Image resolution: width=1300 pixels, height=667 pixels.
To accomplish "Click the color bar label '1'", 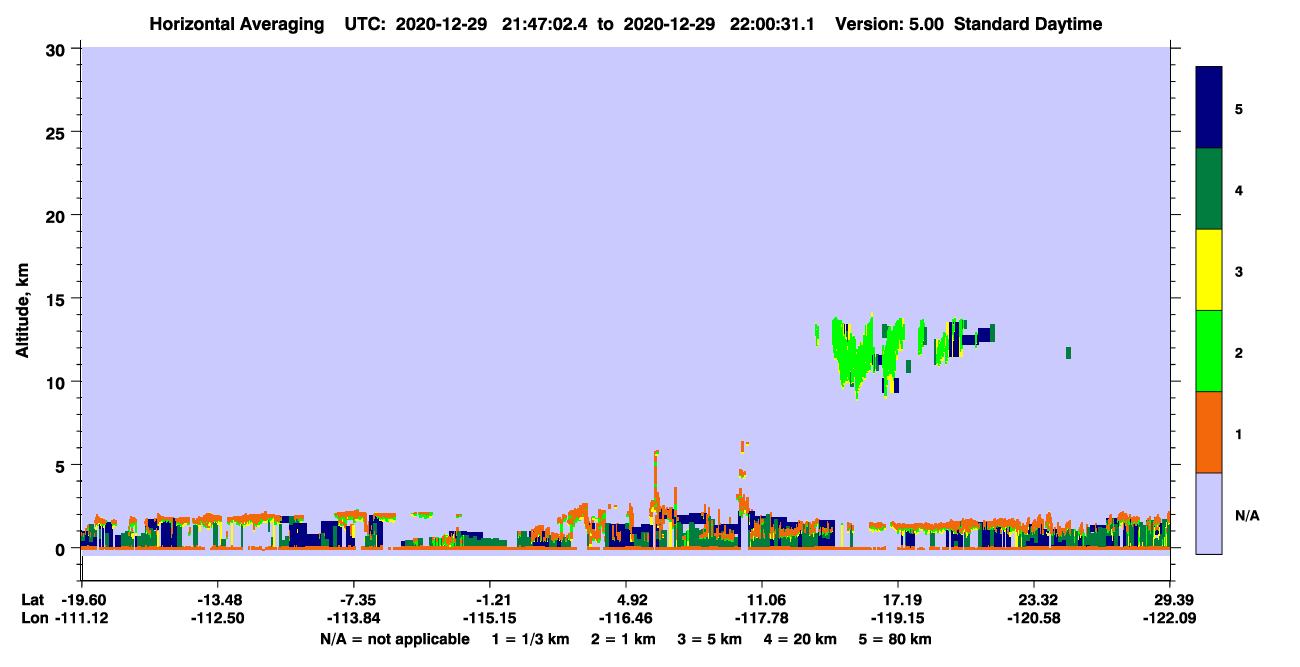I will click(x=1239, y=434).
